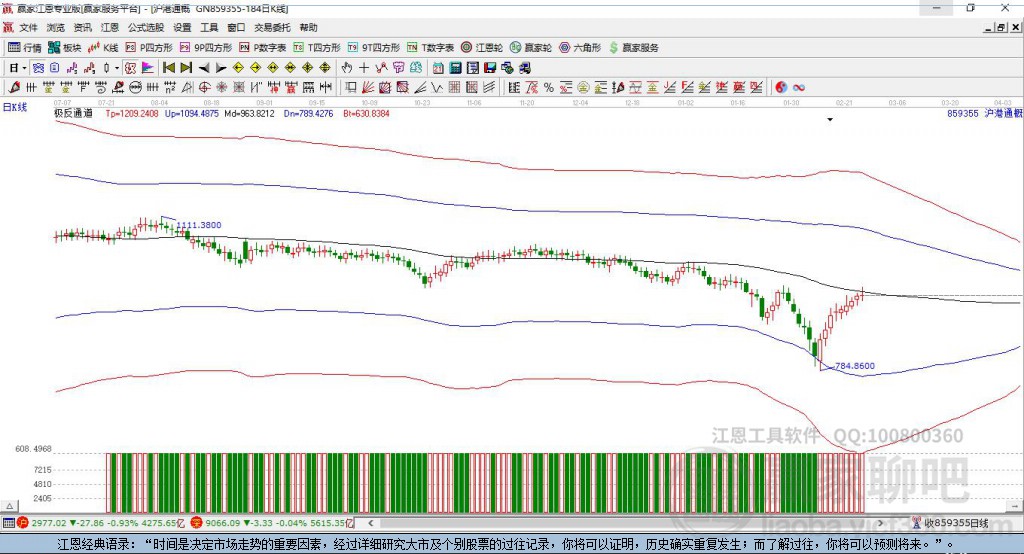Click the percent sign drawing tool
Screen dimensions: 1024x554
[x=548, y=88]
